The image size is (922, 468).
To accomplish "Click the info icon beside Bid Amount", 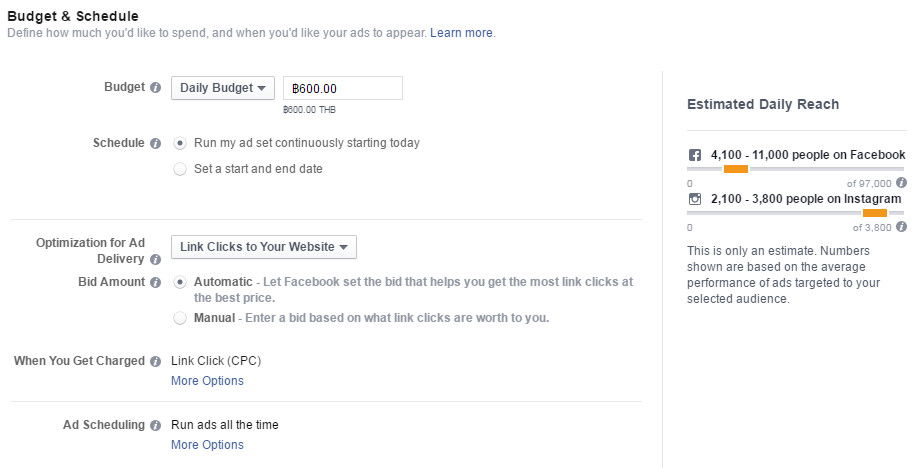I will (155, 283).
